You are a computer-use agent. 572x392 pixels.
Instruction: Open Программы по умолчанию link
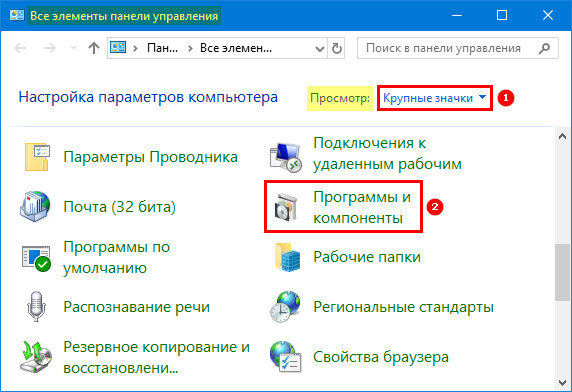pos(116,257)
